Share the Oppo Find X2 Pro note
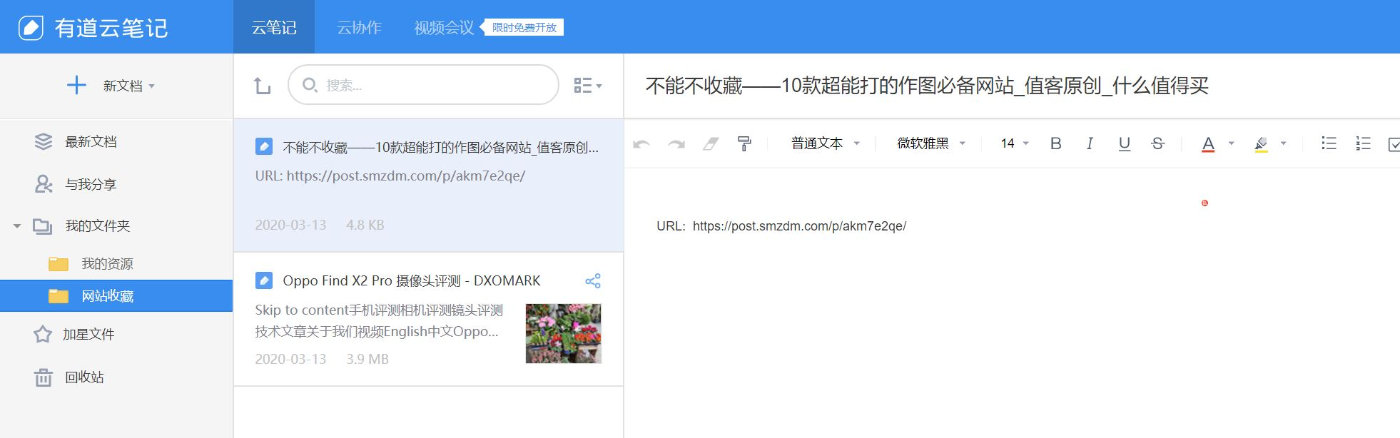This screenshot has height=438, width=1400. [593, 280]
